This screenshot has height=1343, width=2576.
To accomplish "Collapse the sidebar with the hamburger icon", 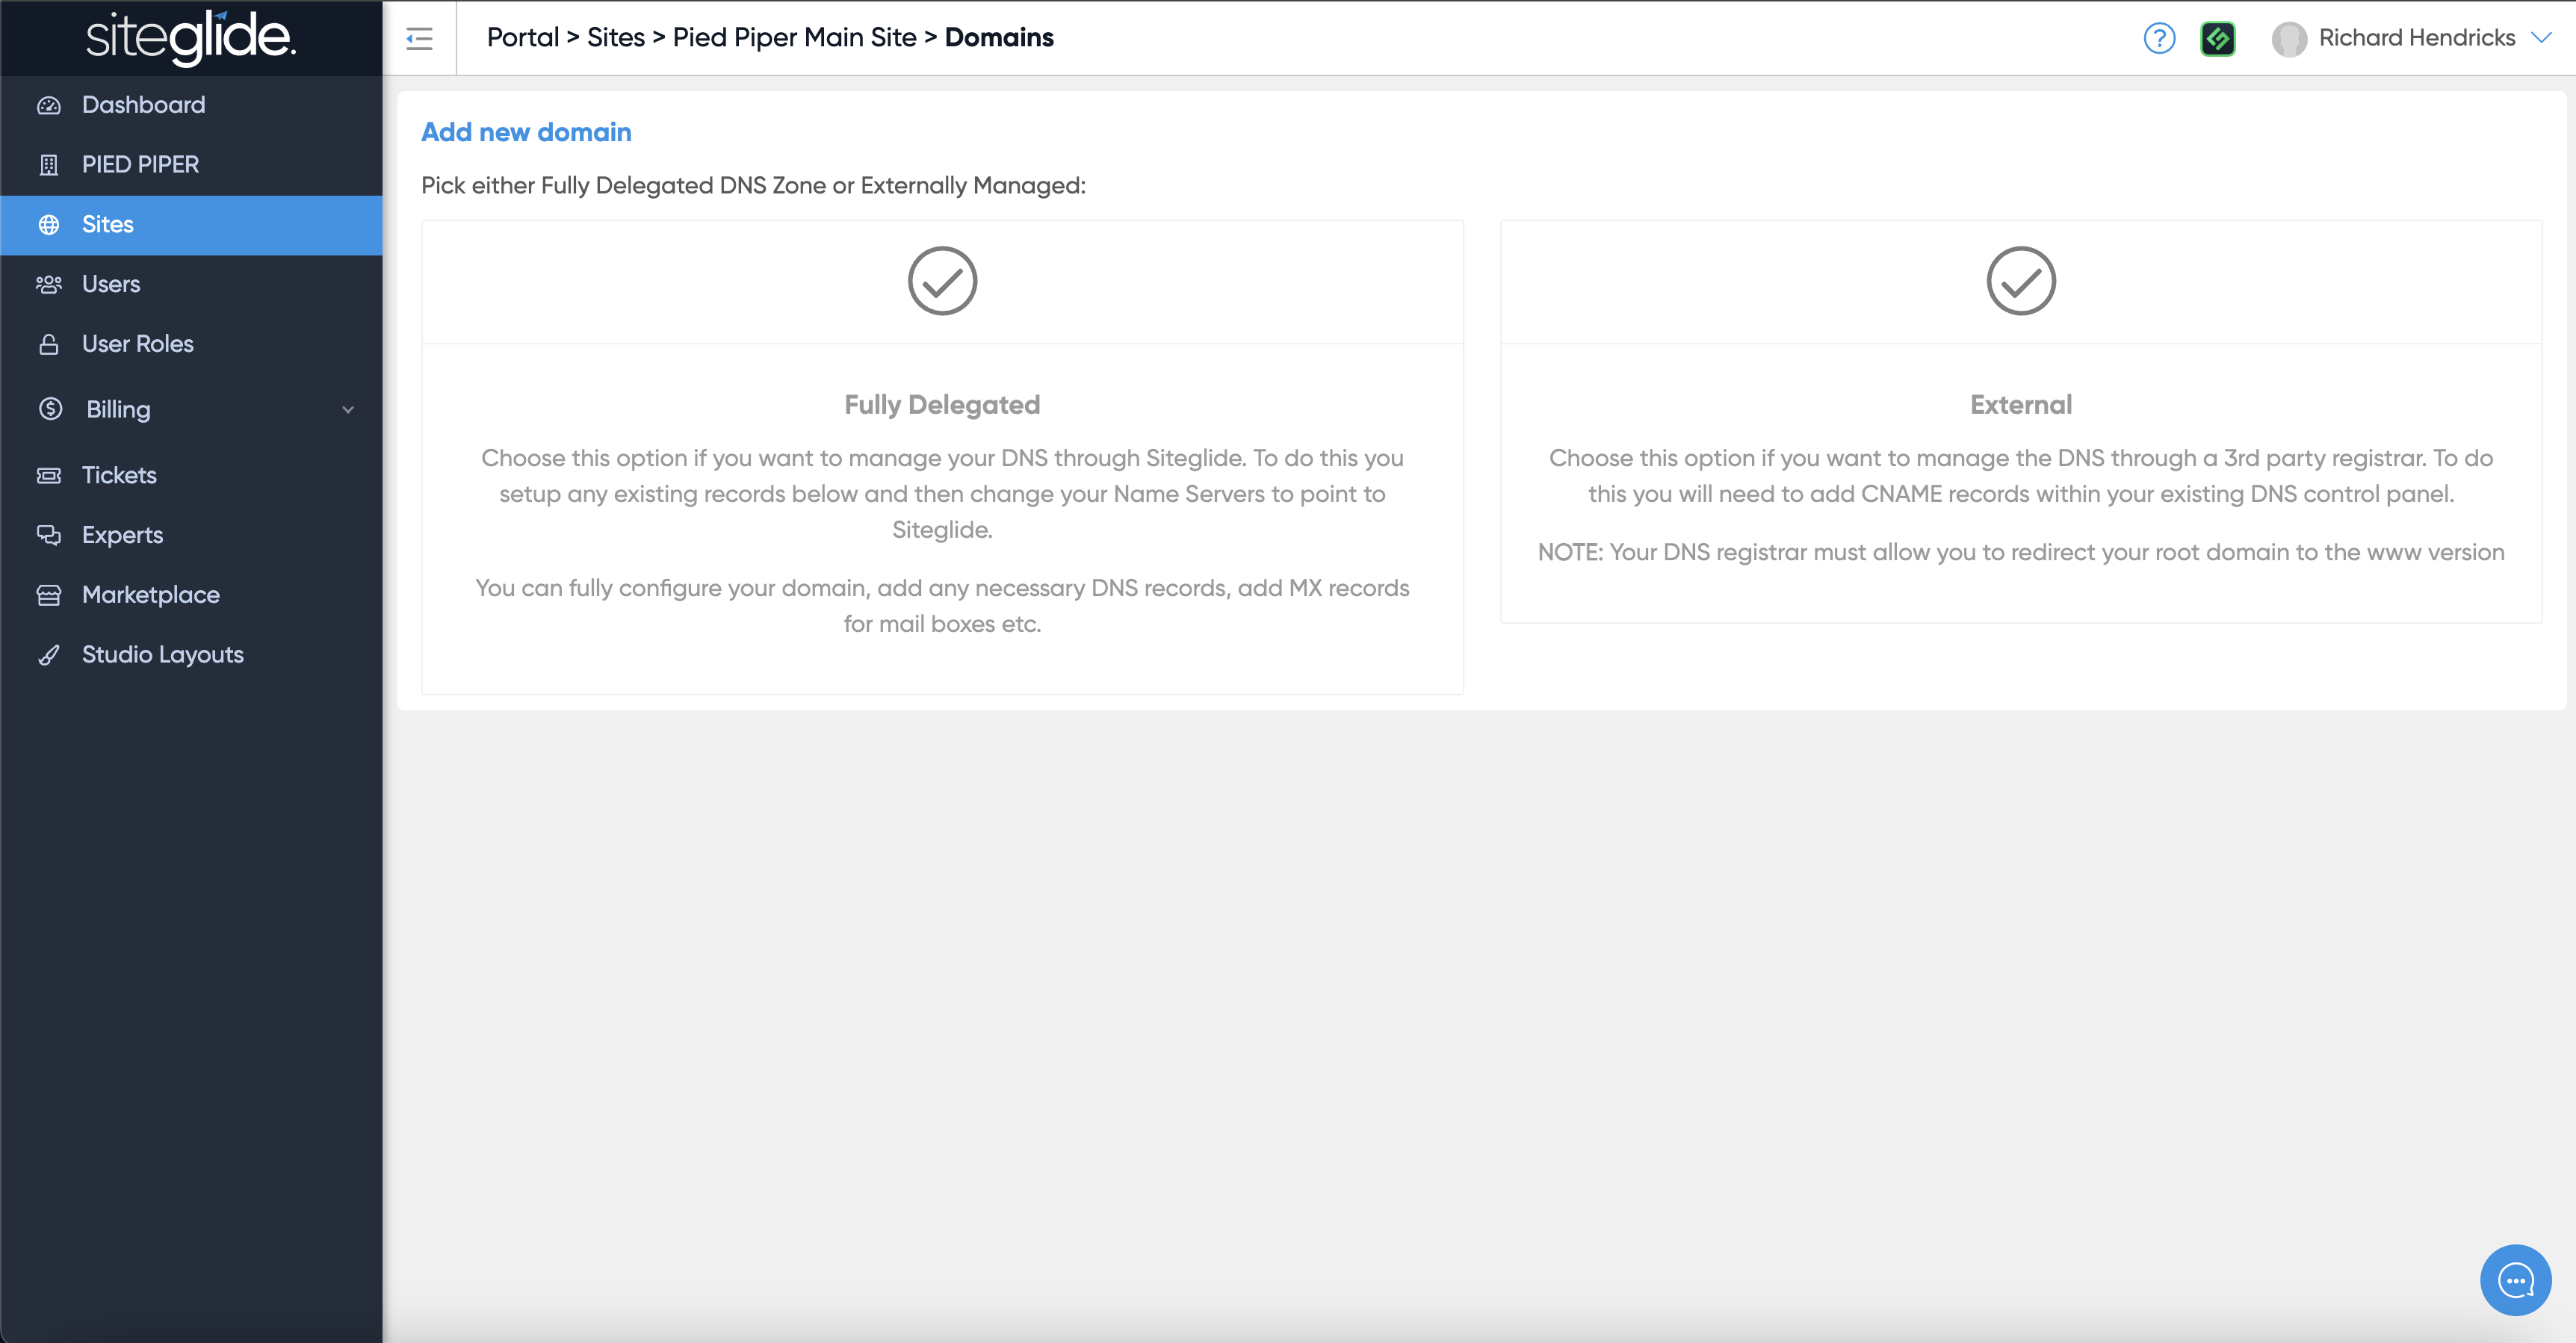I will pos(419,38).
